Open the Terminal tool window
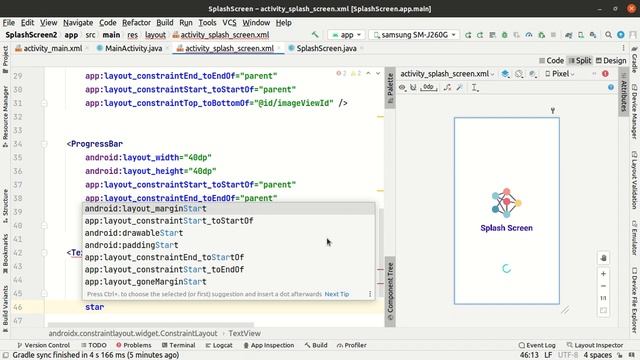The width and height of the screenshot is (640, 360). tap(178, 345)
